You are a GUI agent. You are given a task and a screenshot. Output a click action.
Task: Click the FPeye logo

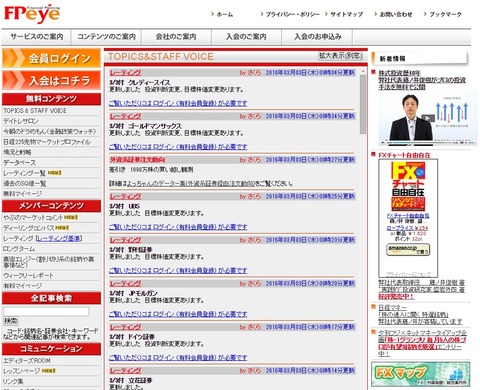coord(32,14)
